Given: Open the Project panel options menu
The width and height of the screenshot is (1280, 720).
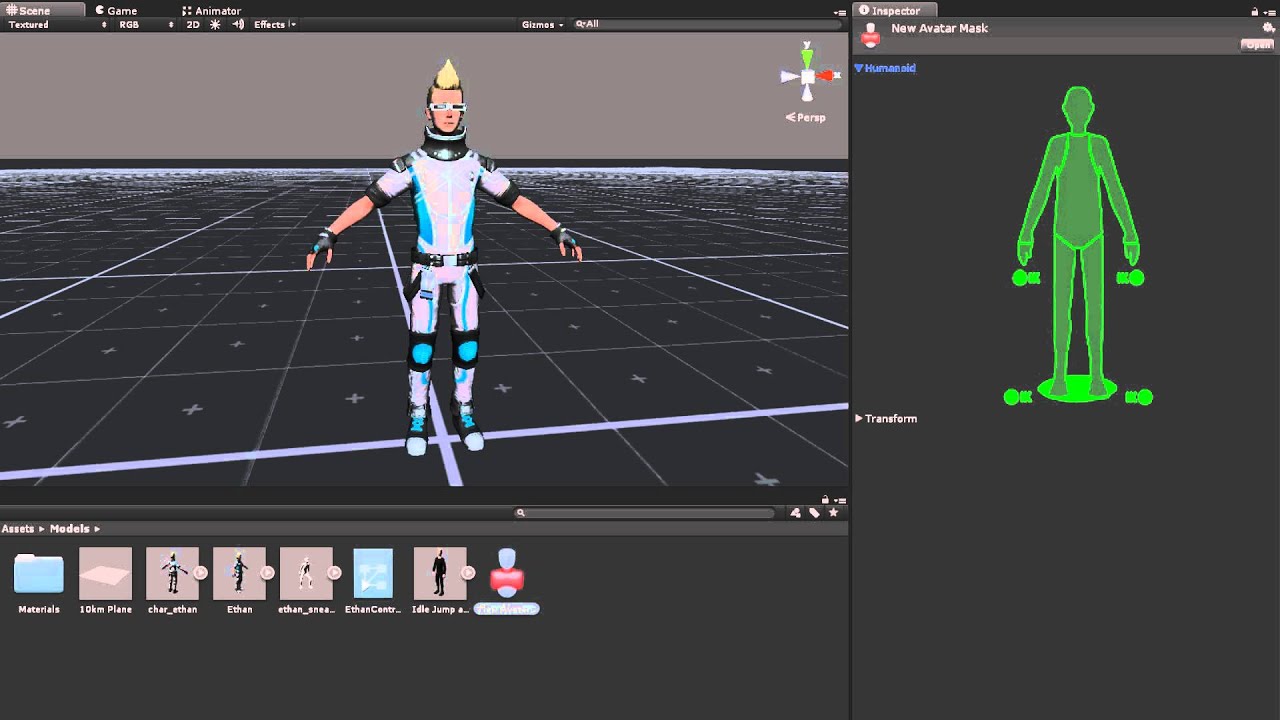Looking at the screenshot, I should coord(840,499).
